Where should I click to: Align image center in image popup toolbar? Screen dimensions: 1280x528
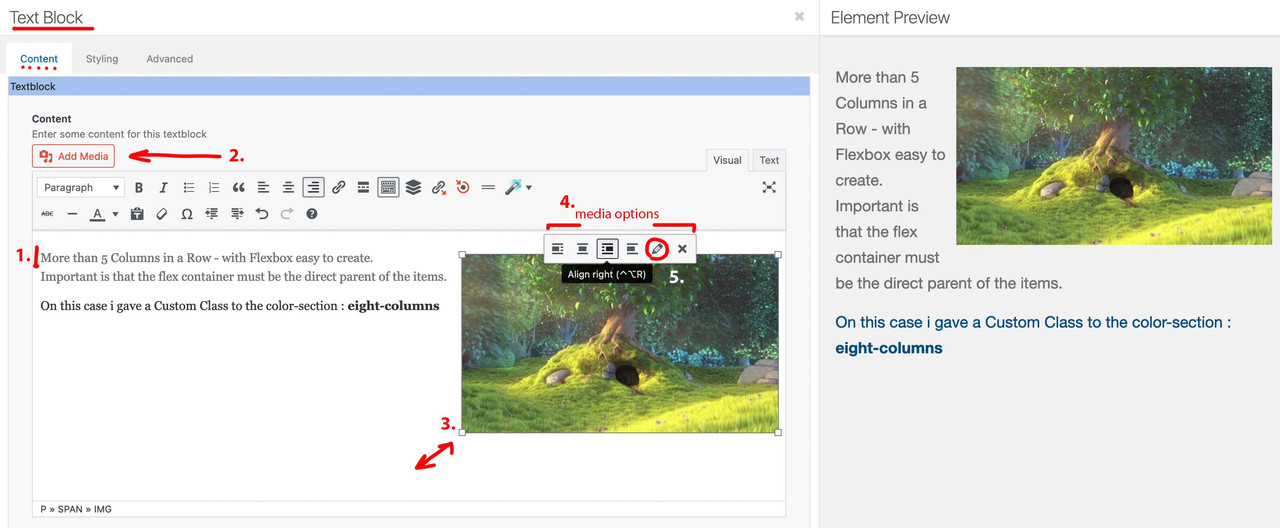[x=582, y=248]
